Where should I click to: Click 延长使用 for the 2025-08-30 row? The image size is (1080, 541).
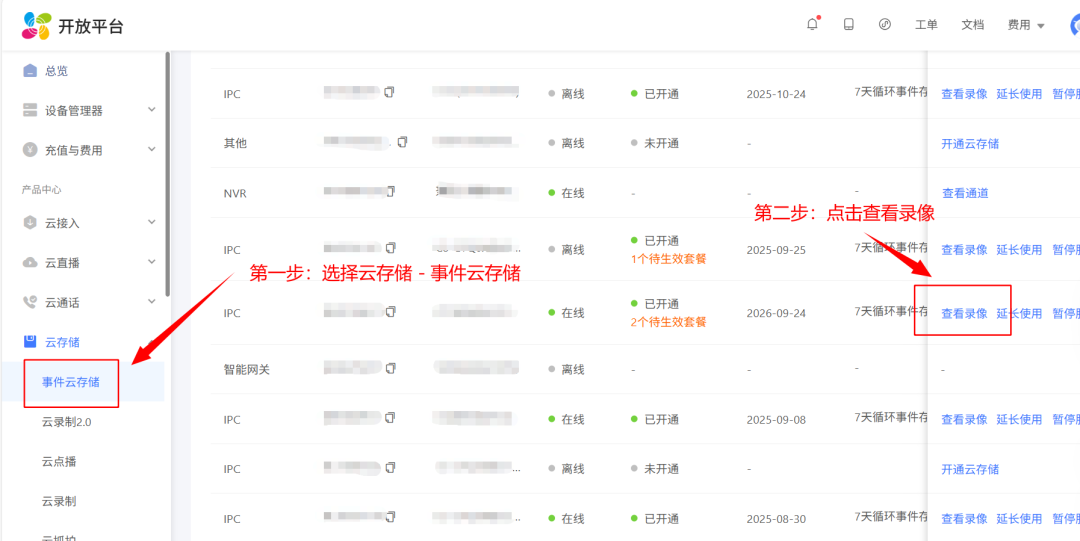1019,519
